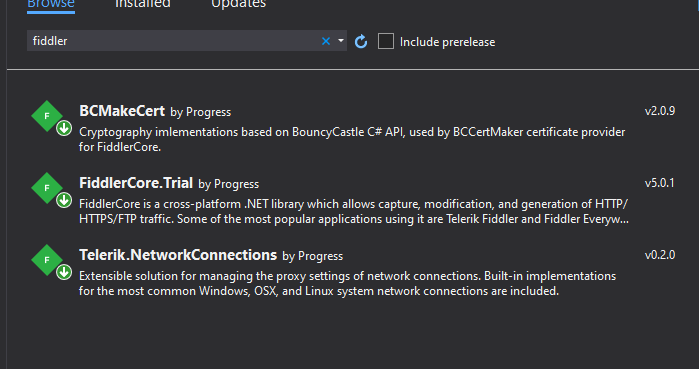Select the FiddlerCore.Trial package title

(x=136, y=183)
